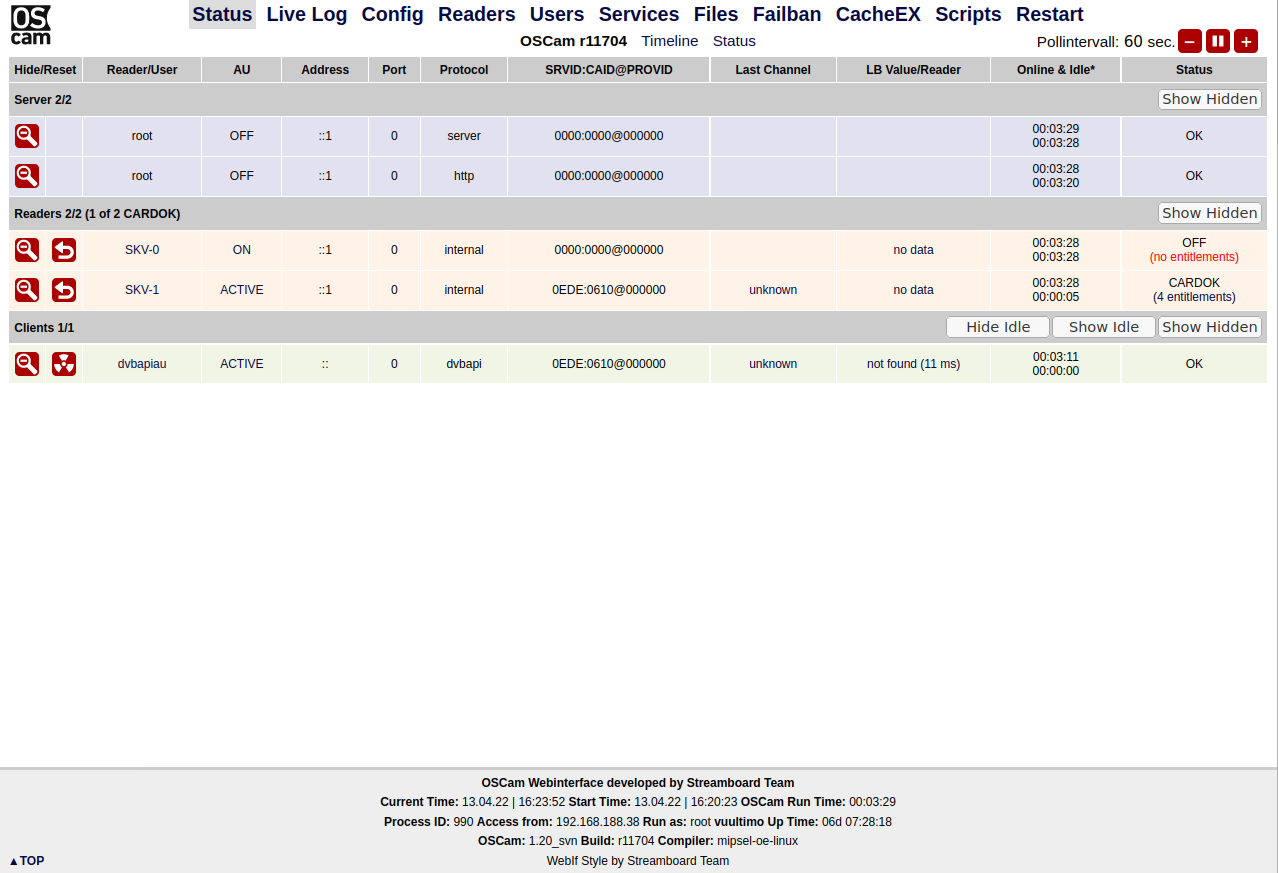Viewport: 1278px width, 873px height.
Task: Hide the SKV-1 reader row
Action: 27,290
